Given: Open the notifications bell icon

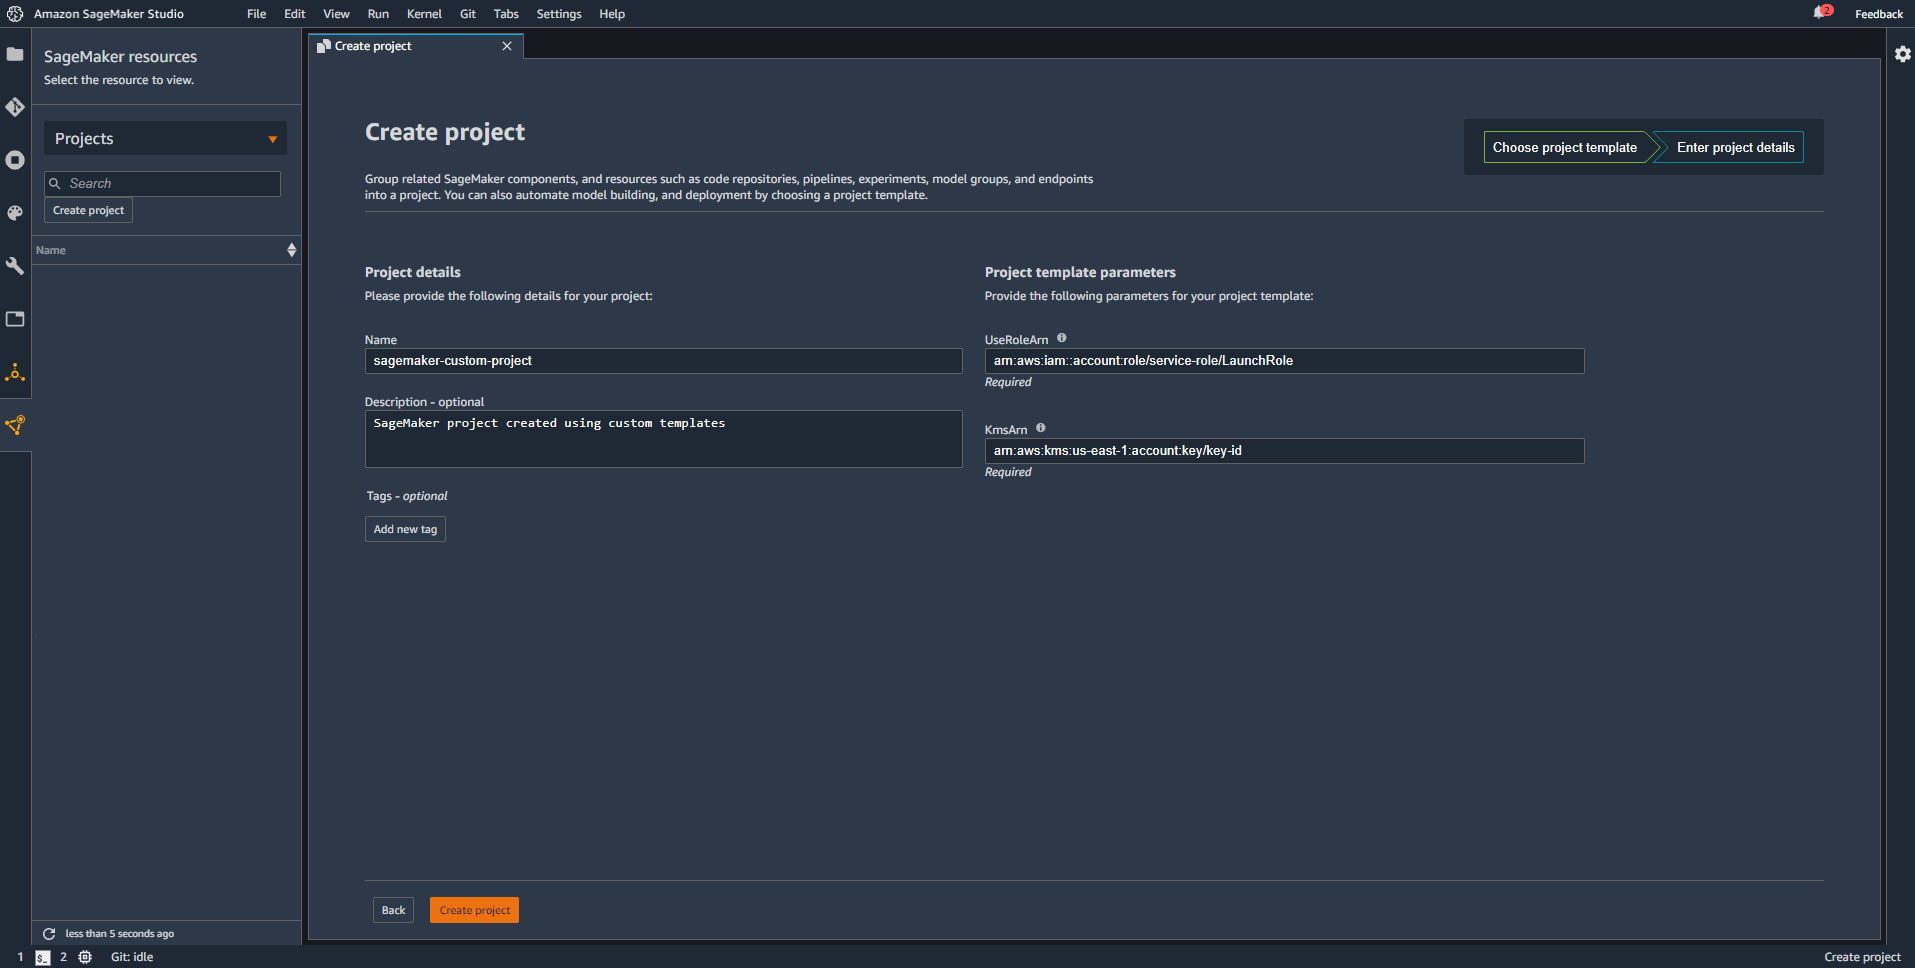Looking at the screenshot, I should pyautogui.click(x=1821, y=13).
